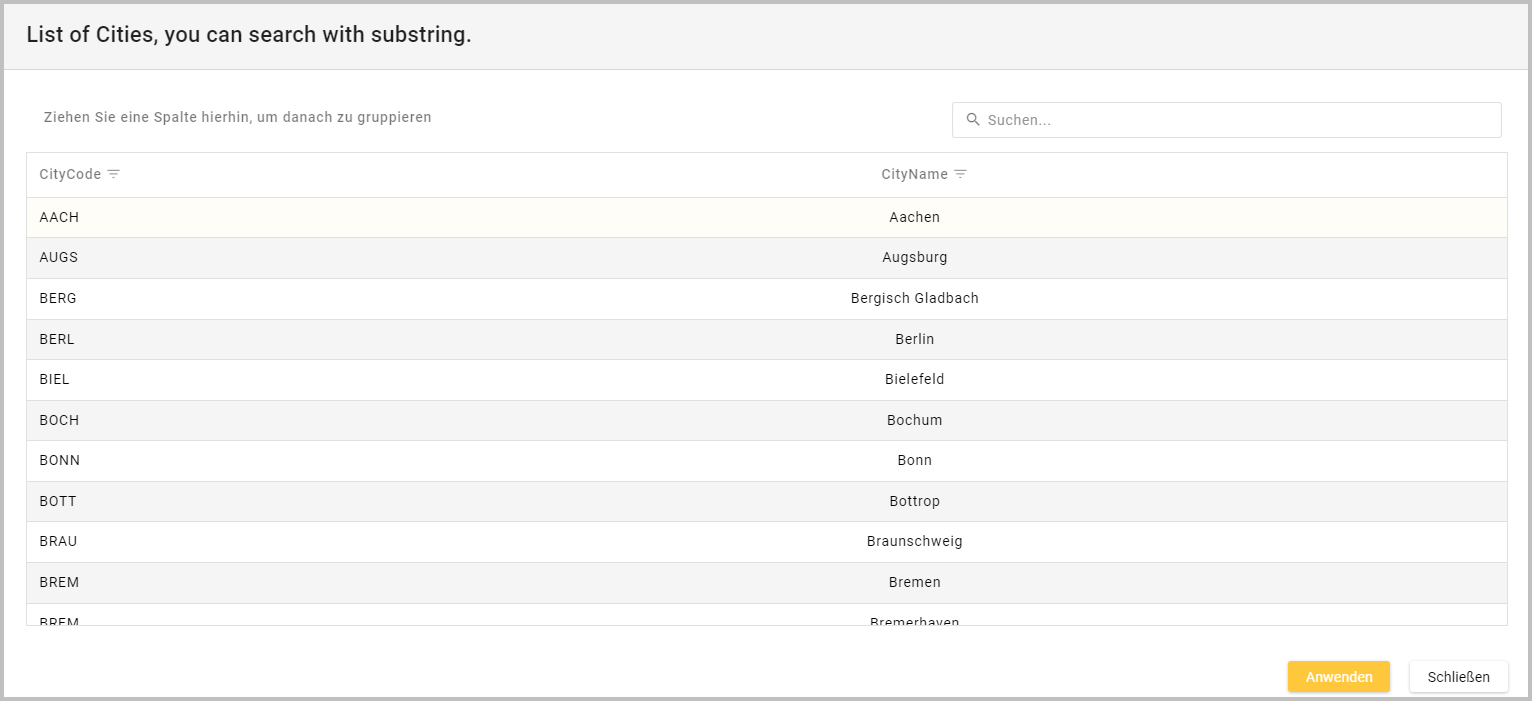Click the group panel drop area text
The height and width of the screenshot is (701, 1532).
pyautogui.click(x=237, y=117)
